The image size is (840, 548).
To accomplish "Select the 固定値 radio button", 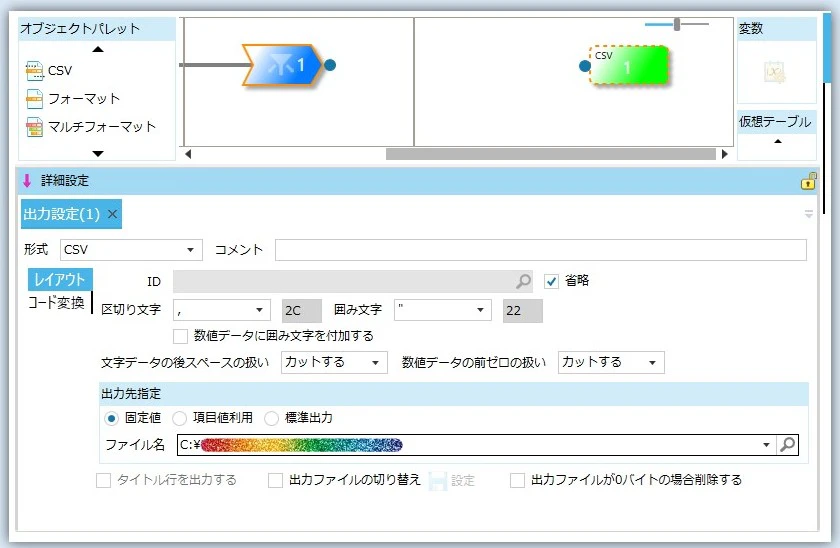I will tap(111, 418).
